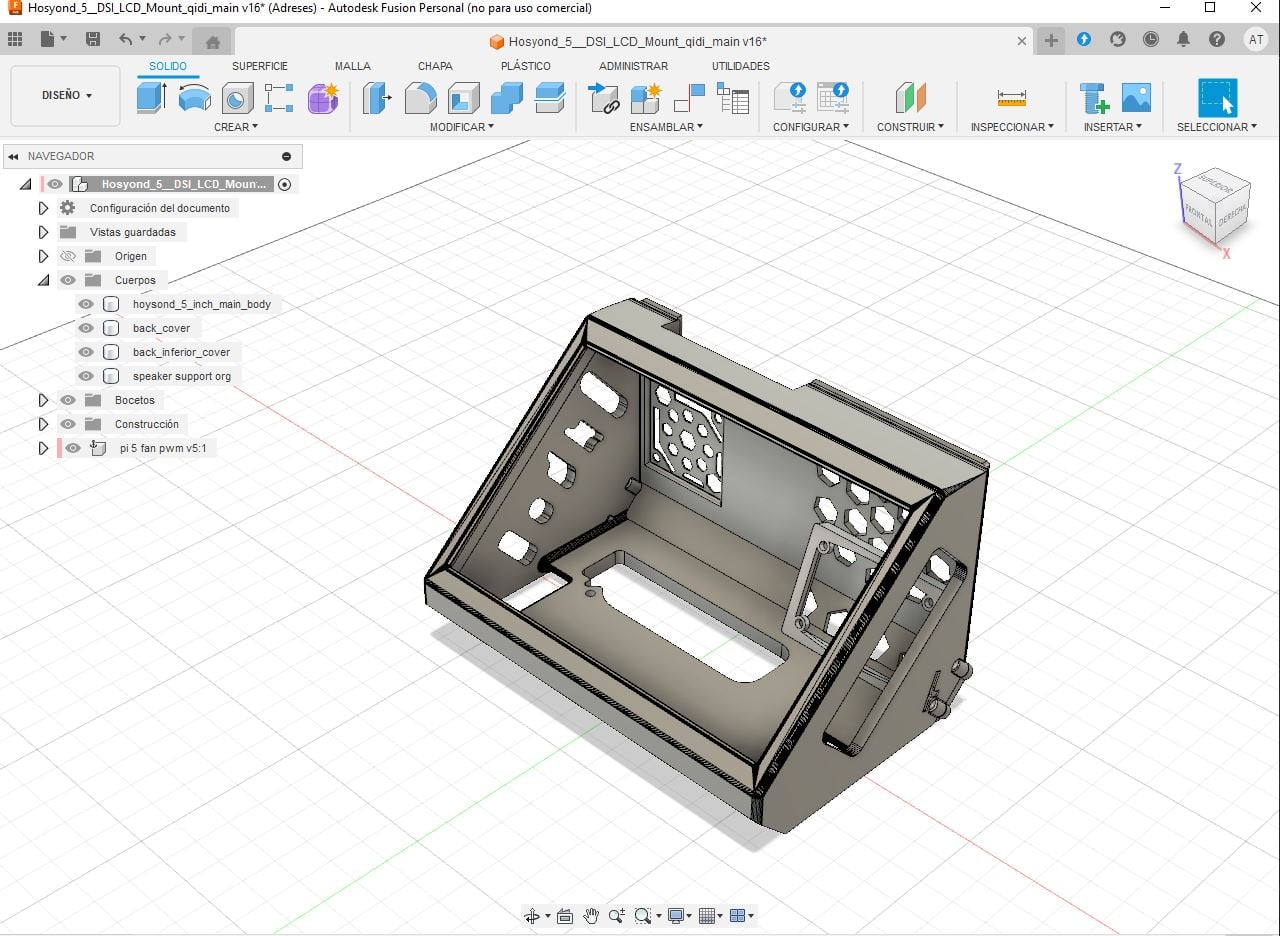This screenshot has width=1280, height=936.
Task: Hide the back_cover body
Action: (x=86, y=328)
